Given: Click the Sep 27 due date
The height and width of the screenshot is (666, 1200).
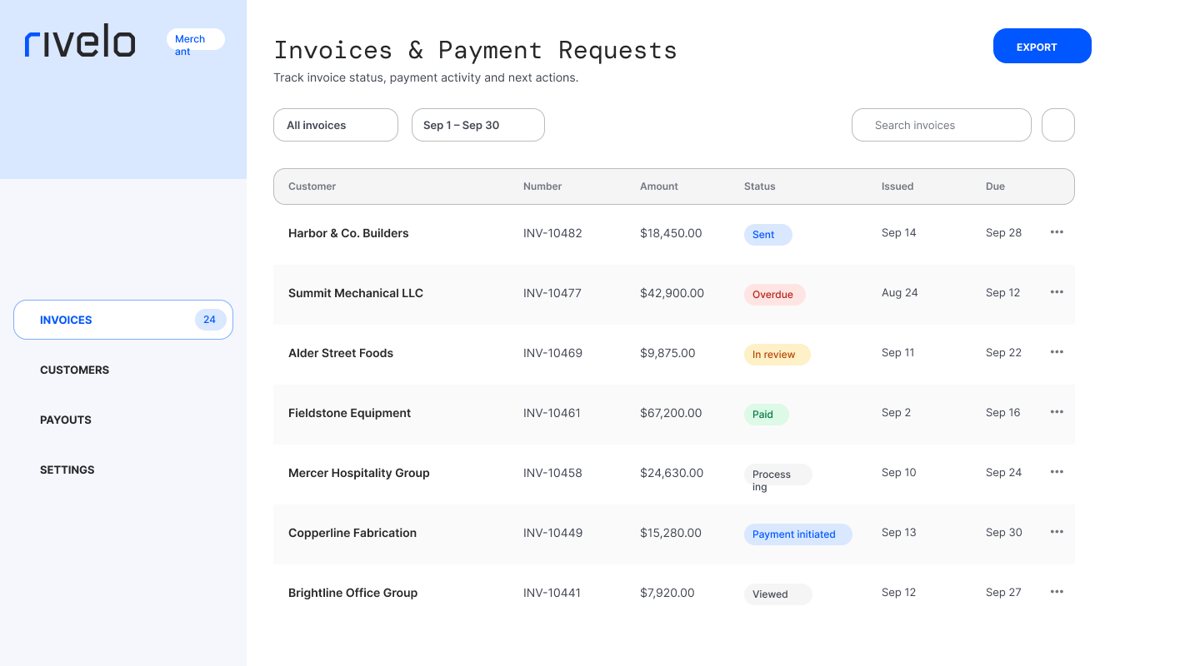Looking at the screenshot, I should click(1004, 593).
